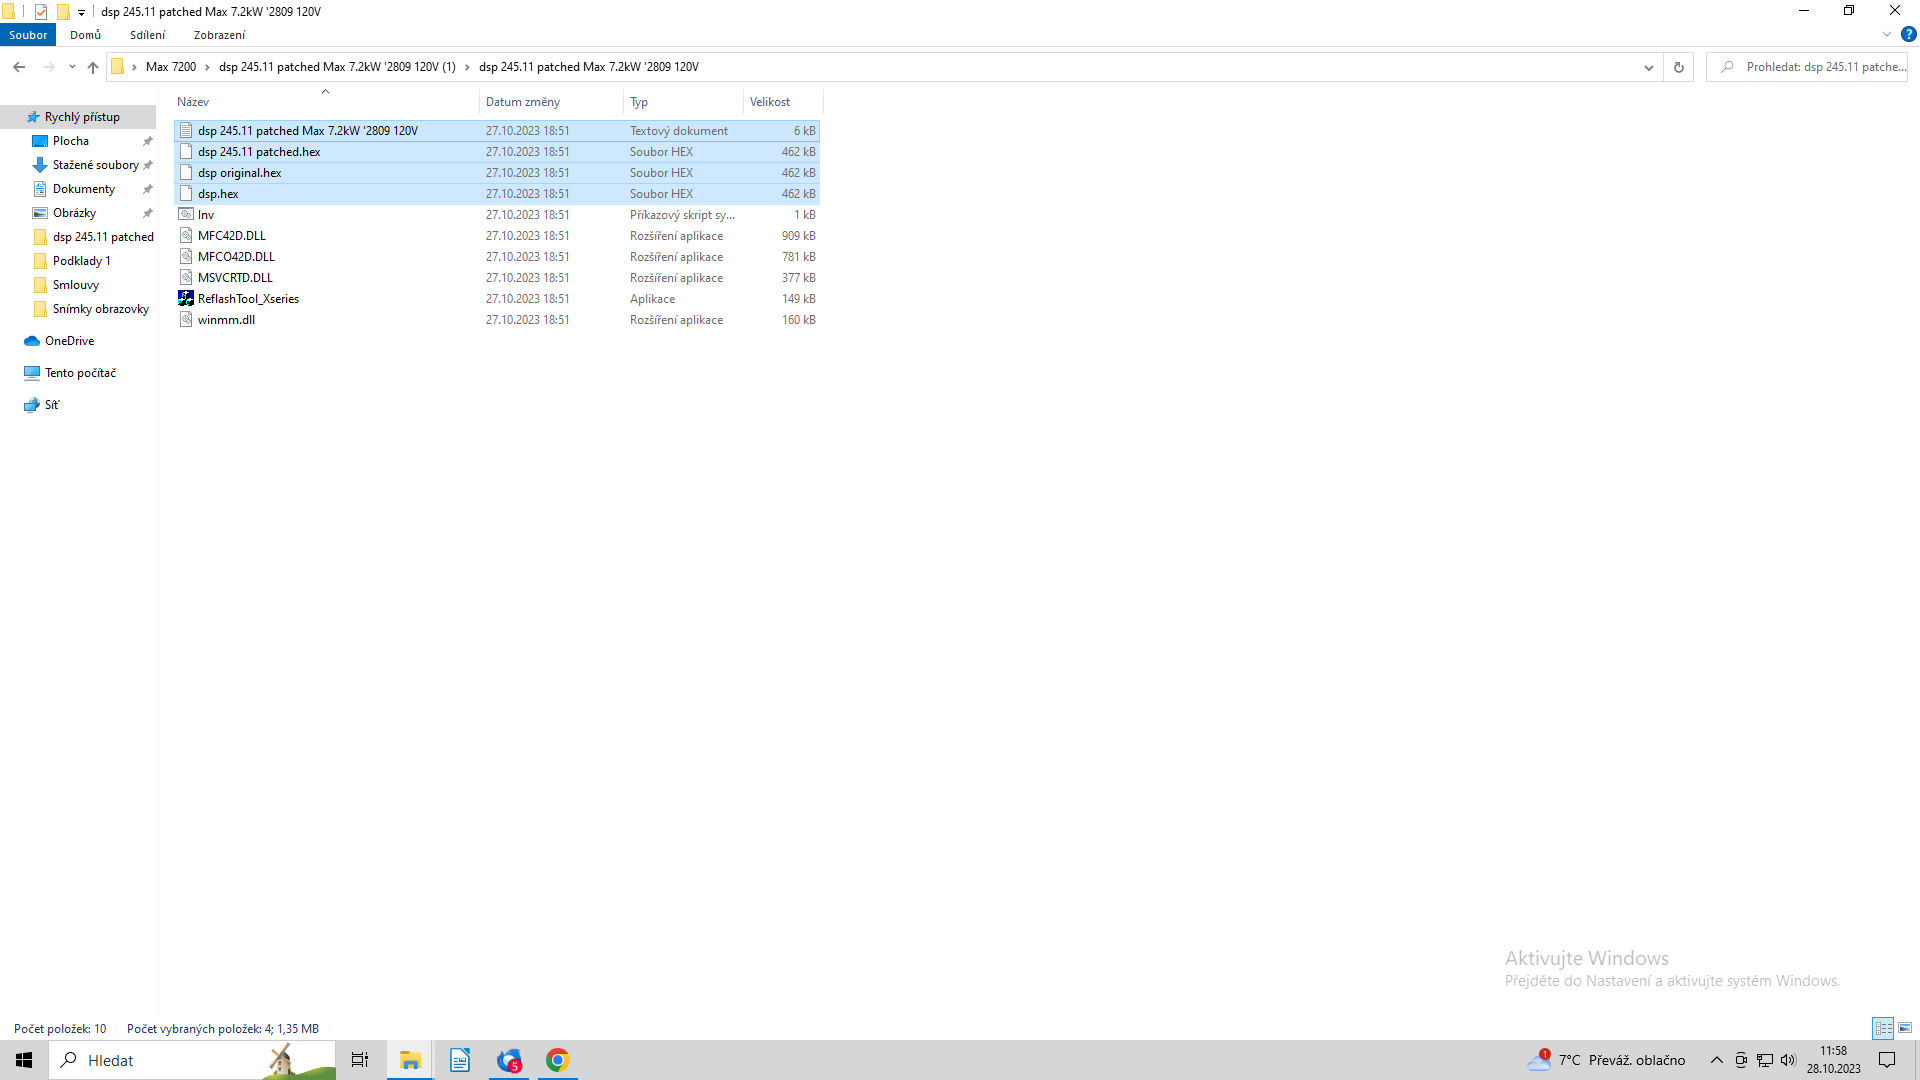Screen dimensions: 1920x1080
Task: Open address bar history dropdown
Action: click(x=1648, y=67)
